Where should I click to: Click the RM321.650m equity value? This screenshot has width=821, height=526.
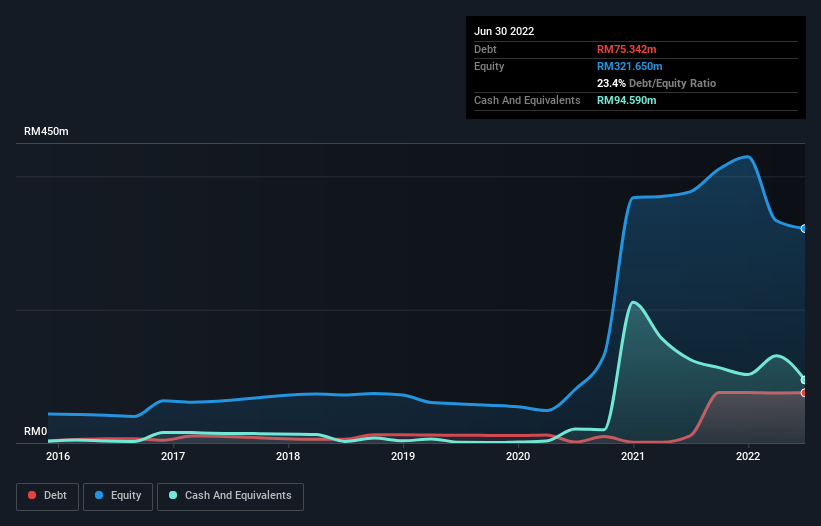[x=629, y=66]
